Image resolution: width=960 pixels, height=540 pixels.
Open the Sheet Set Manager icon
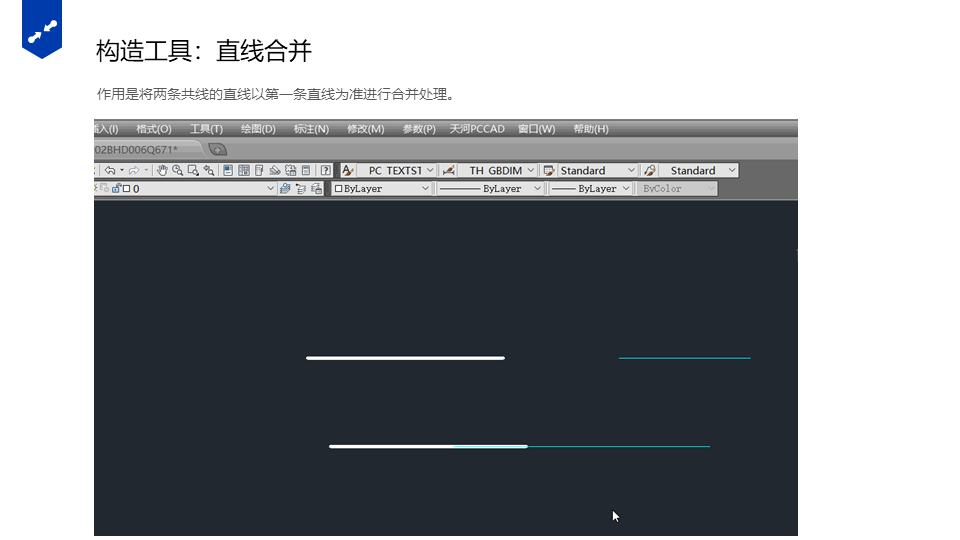(275, 171)
